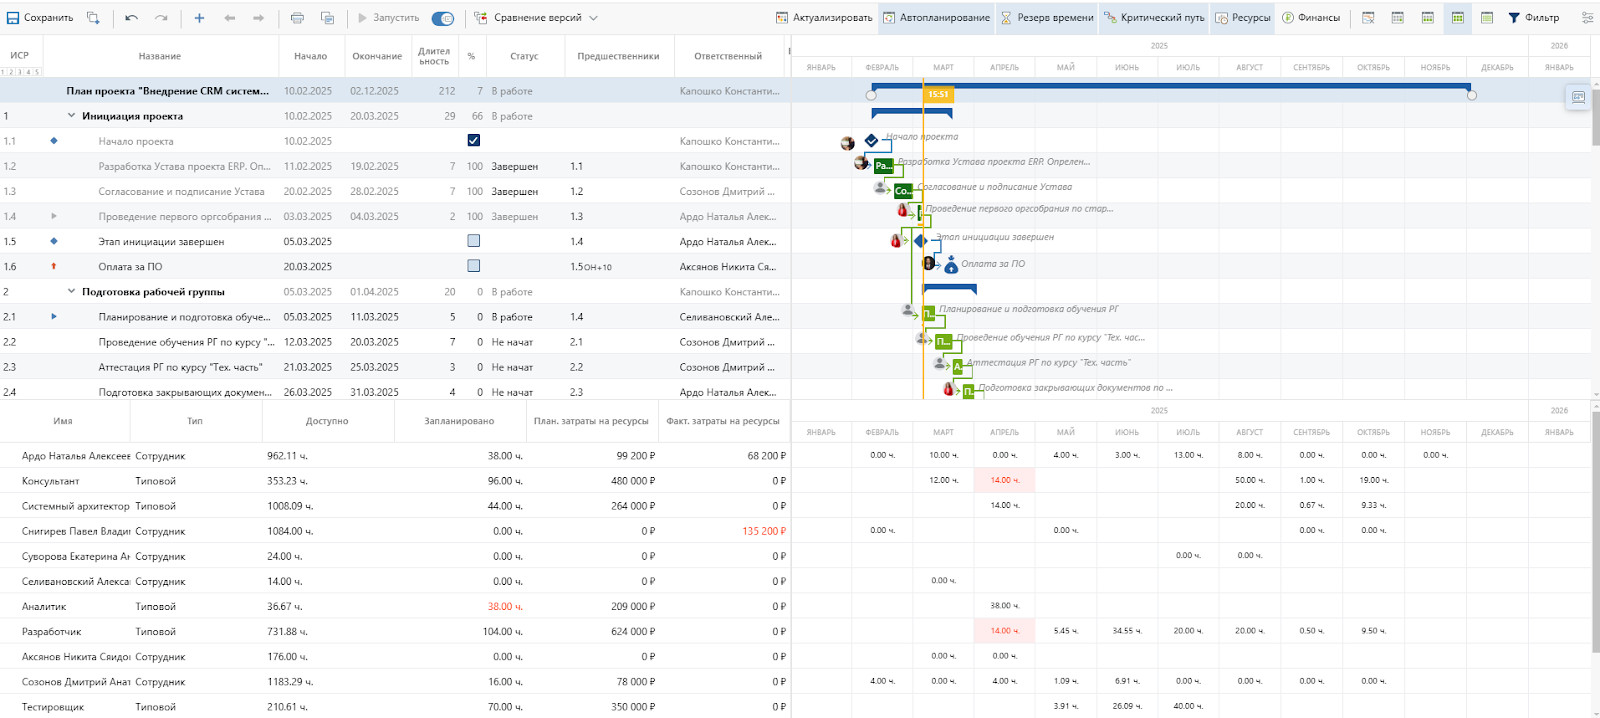Uncheck the Начало проекта milestone checkbox
Screen dimensions: 1600x718
pos(474,141)
